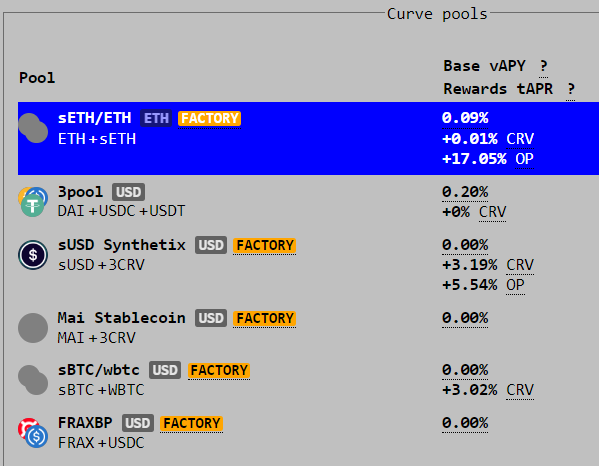Click the 3pool token icon

33,202
